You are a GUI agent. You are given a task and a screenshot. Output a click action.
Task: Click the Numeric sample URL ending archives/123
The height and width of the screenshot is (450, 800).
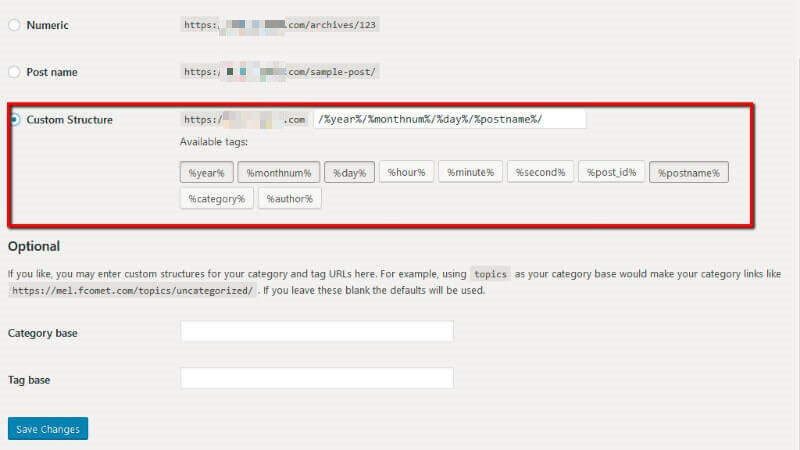pyautogui.click(x=280, y=24)
